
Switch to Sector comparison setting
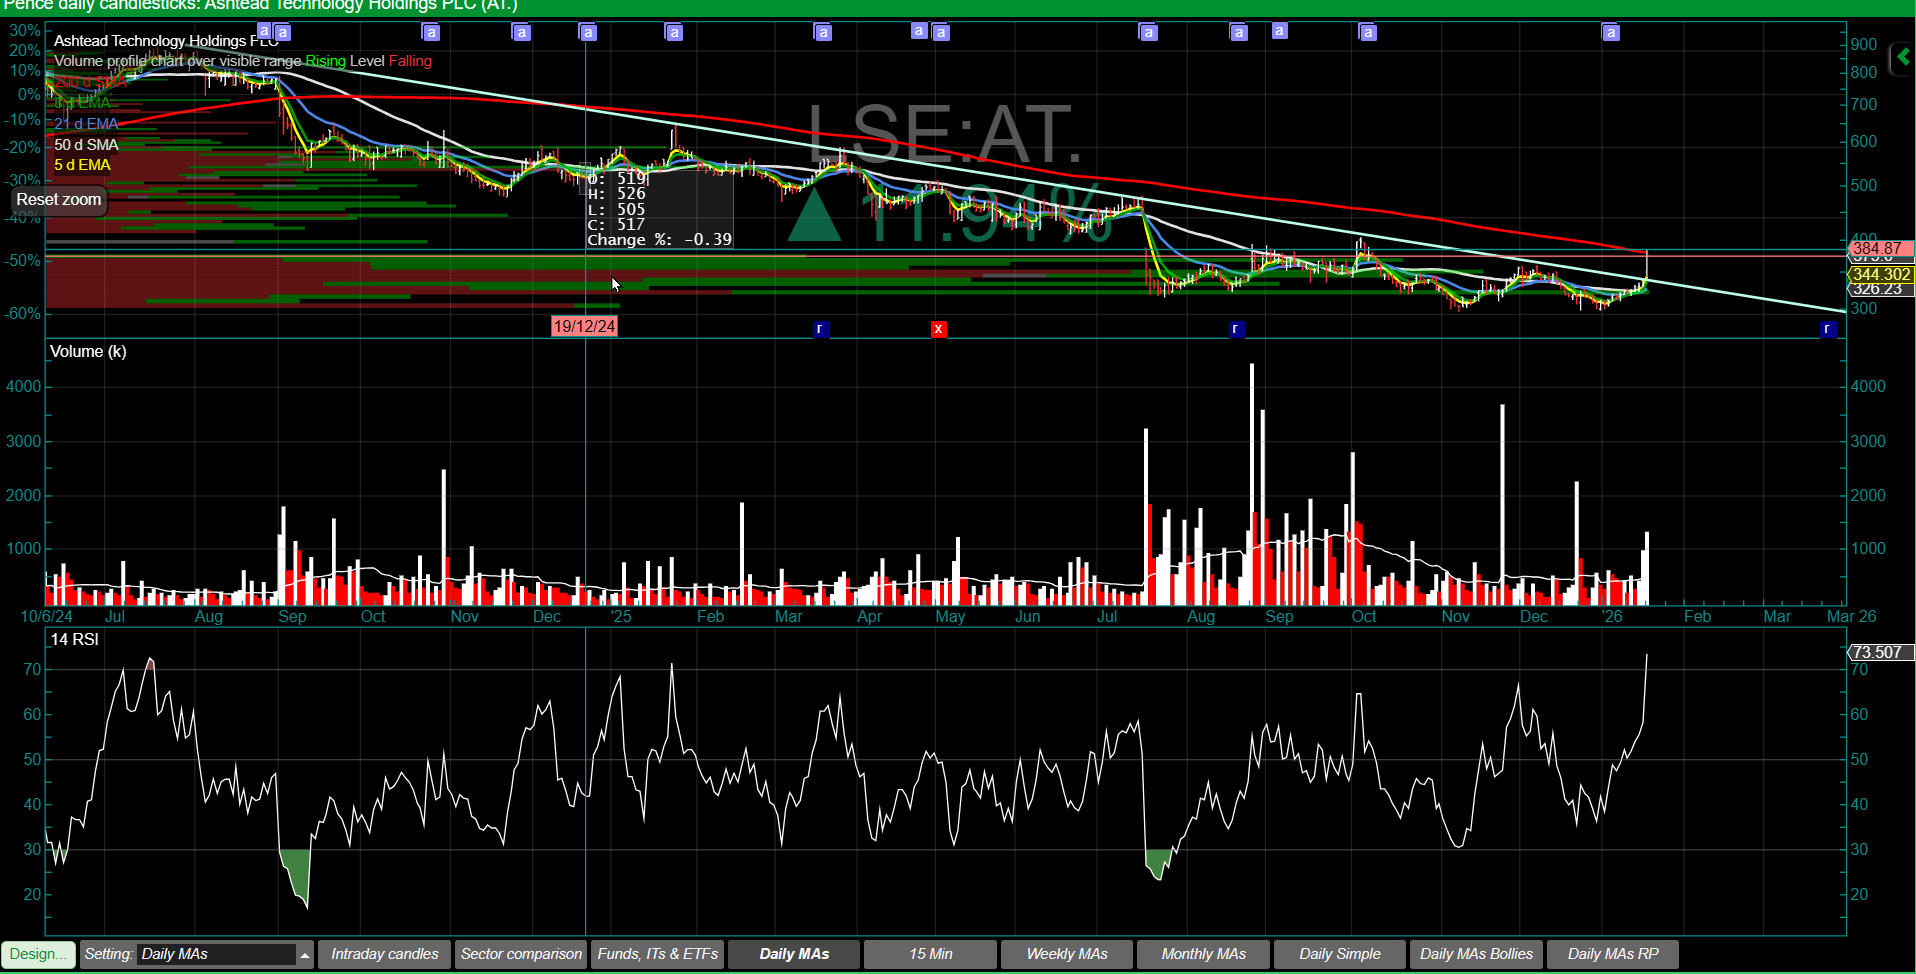521,954
